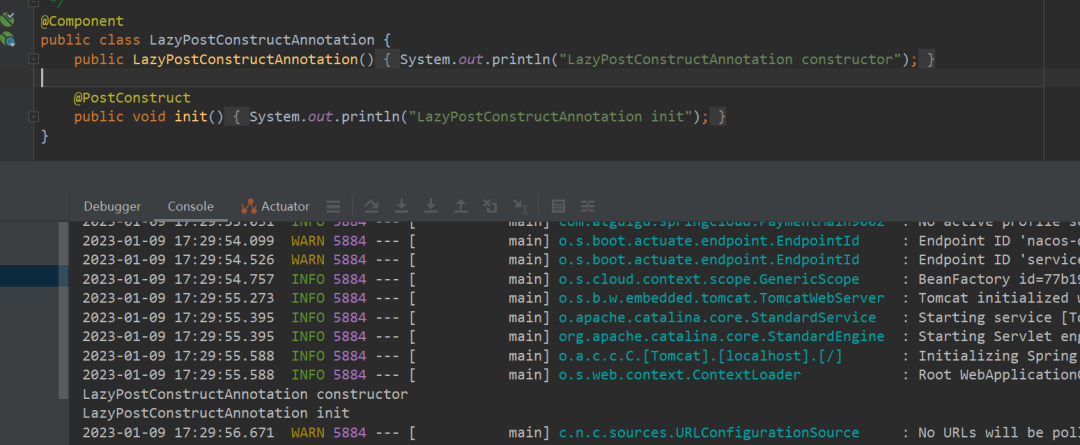
Task: Click the three-lines icon beside Actuator
Action: pos(333,206)
